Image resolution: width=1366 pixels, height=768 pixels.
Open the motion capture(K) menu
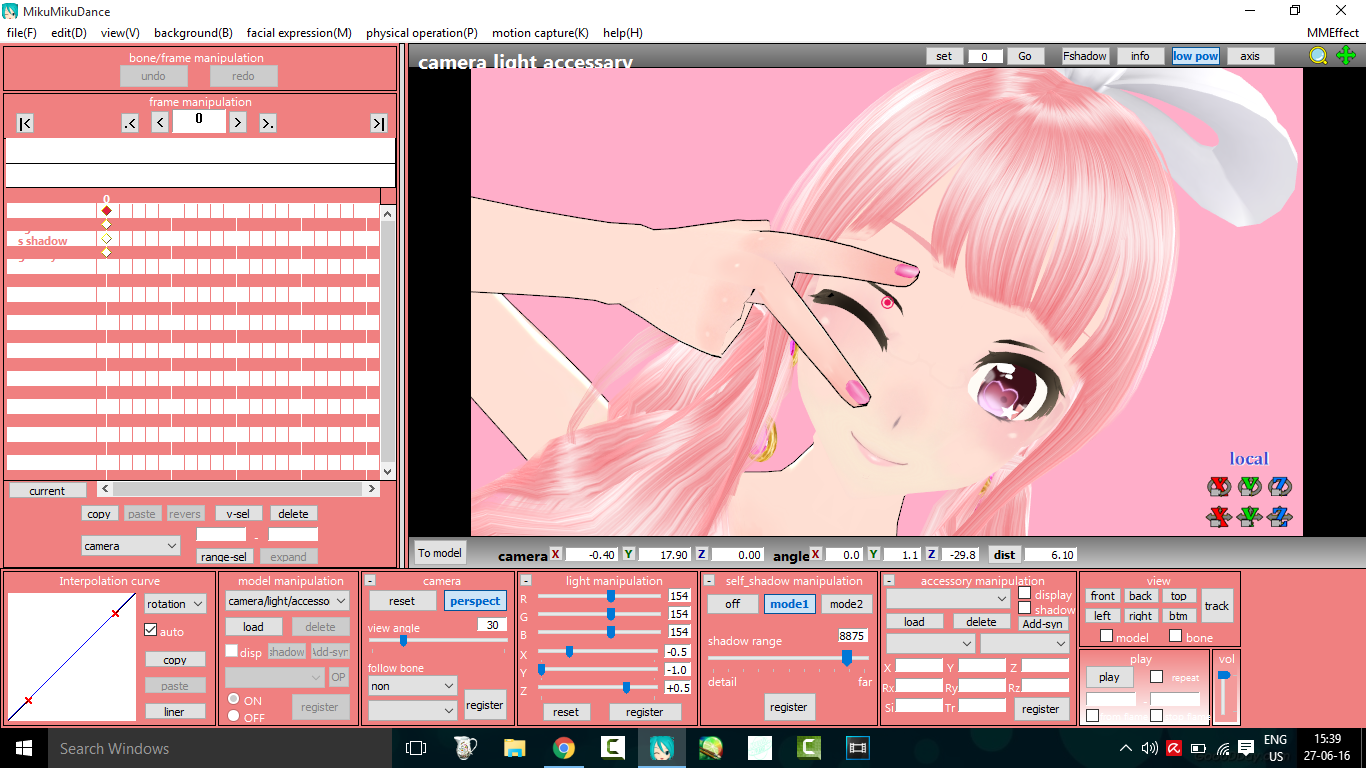point(540,33)
